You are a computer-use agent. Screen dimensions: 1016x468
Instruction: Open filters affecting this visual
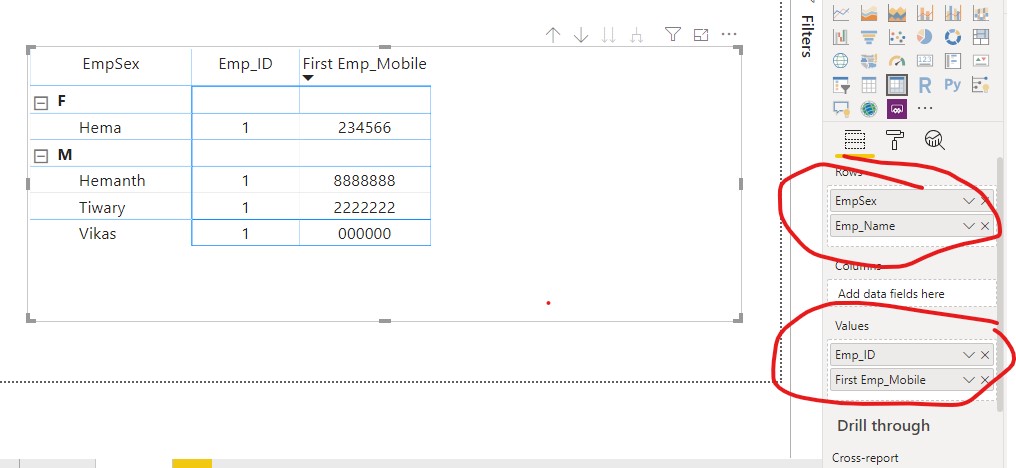point(673,34)
